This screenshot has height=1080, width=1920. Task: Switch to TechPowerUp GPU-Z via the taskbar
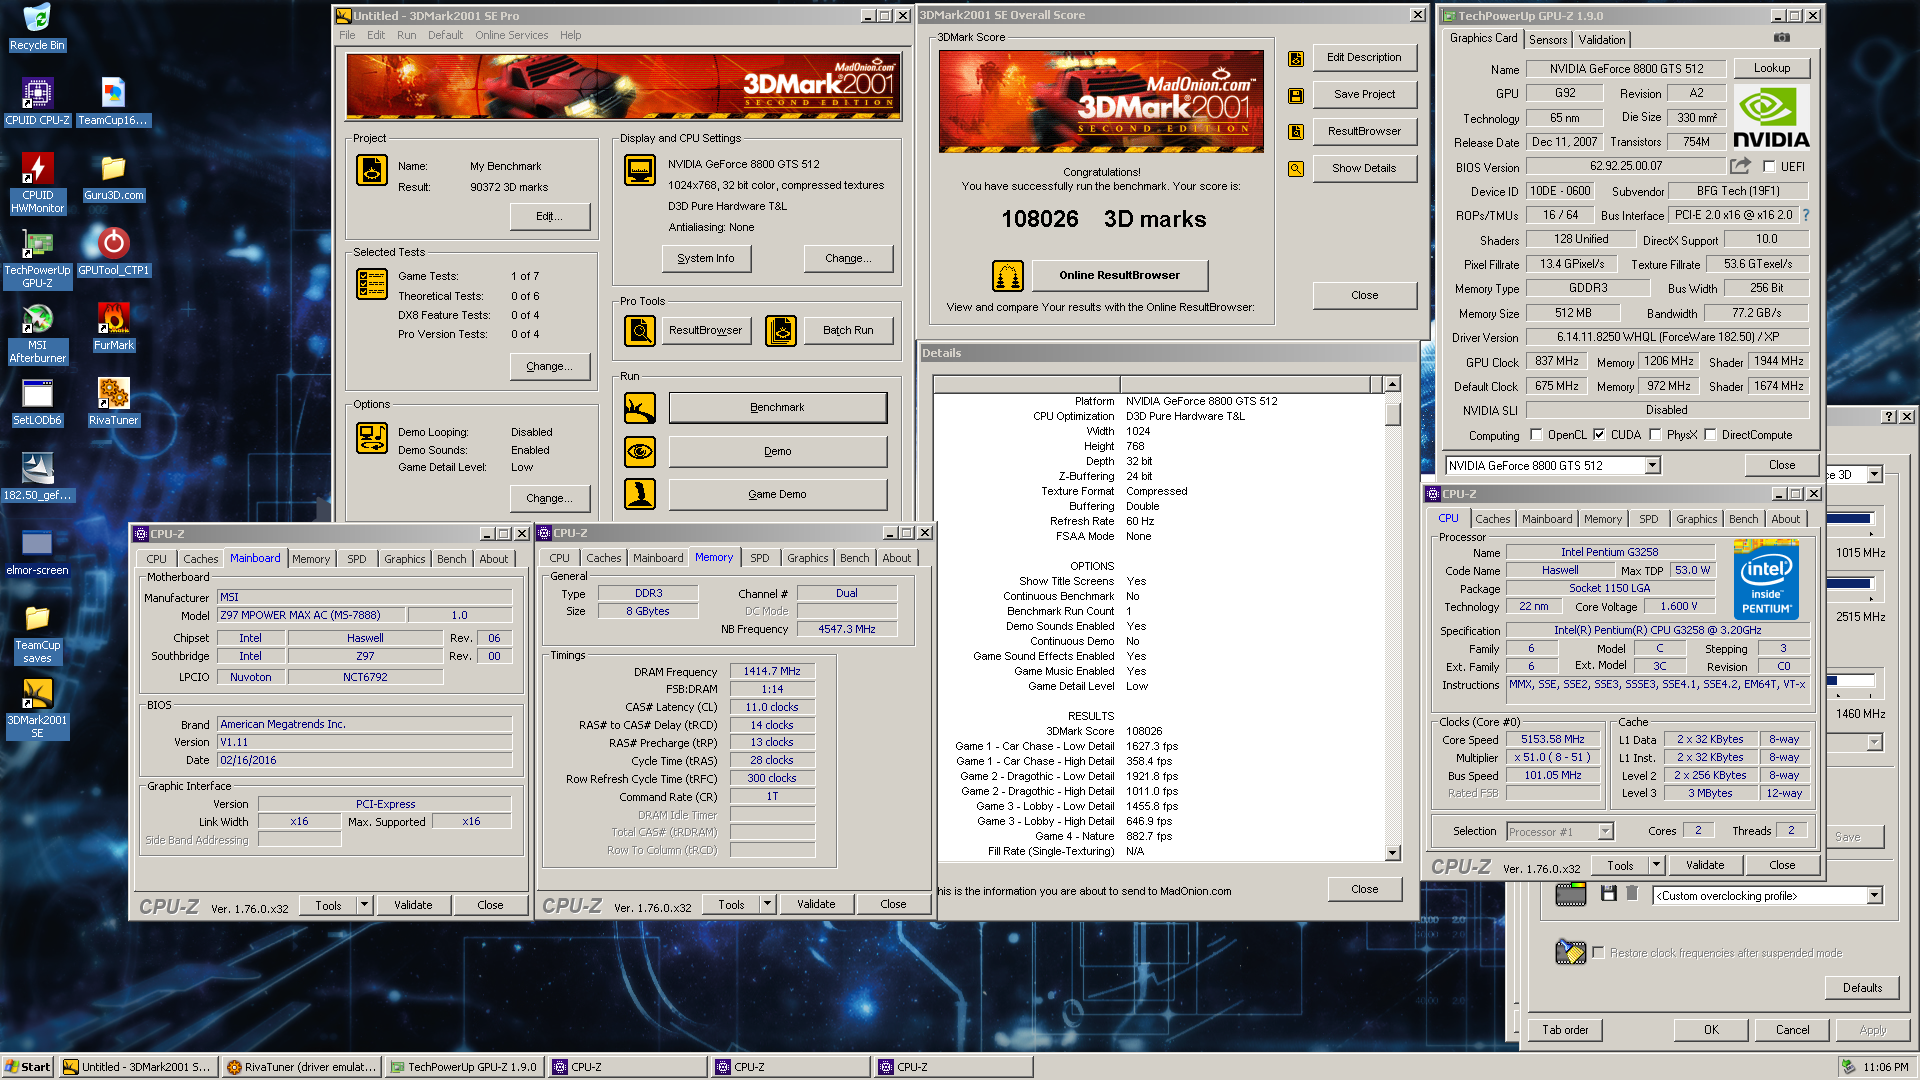(x=465, y=1067)
